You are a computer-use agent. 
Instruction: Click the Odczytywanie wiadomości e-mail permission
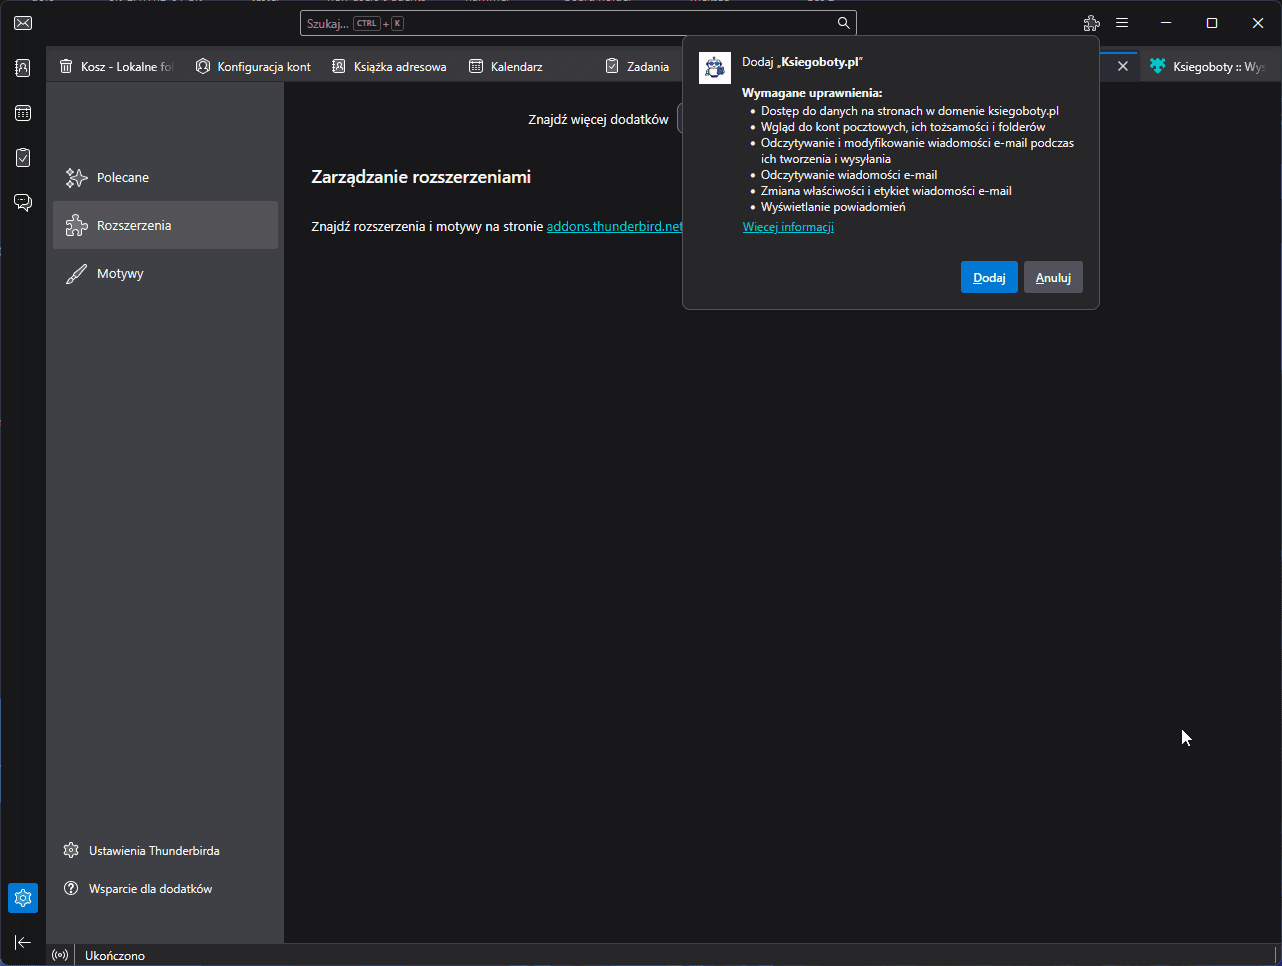[849, 175]
